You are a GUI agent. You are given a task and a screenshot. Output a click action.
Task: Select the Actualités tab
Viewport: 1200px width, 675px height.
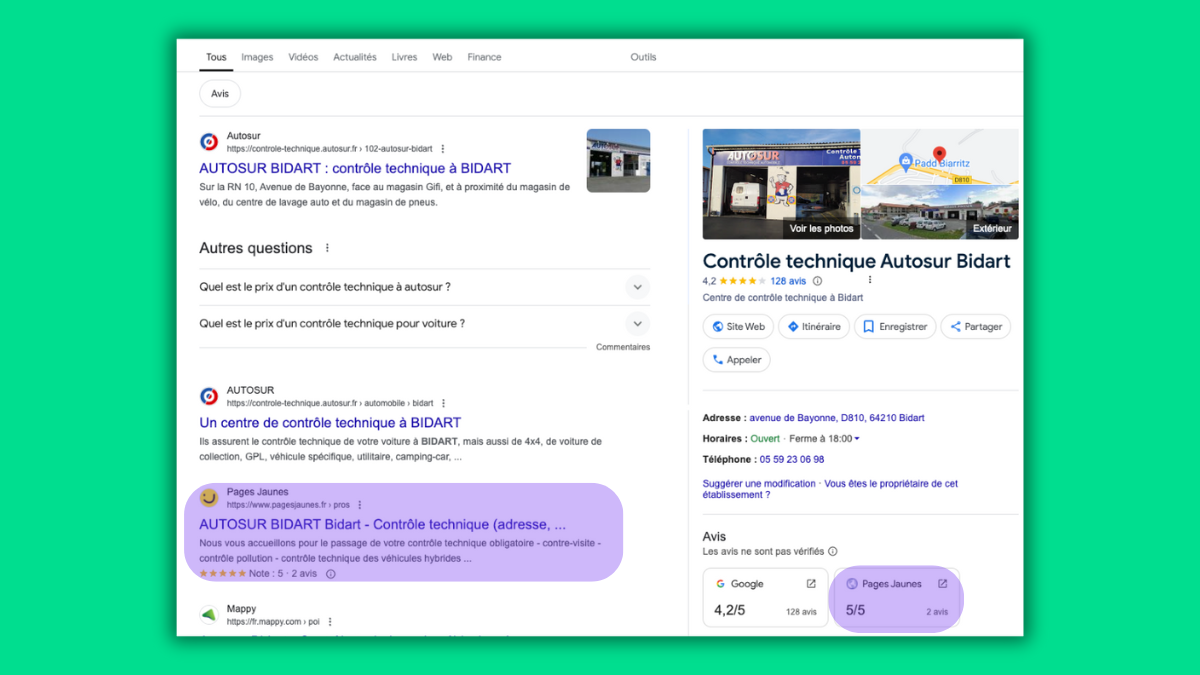(x=355, y=57)
